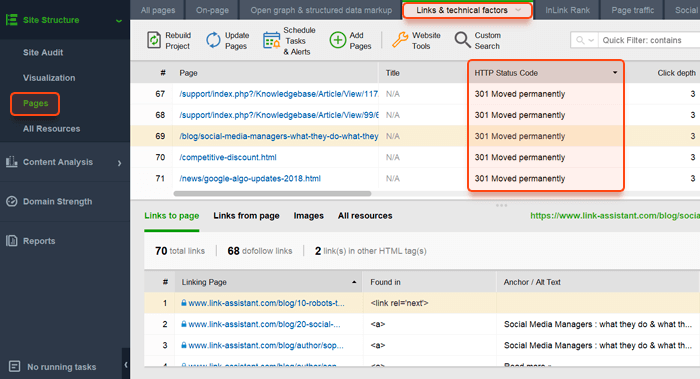Viewport: 700px width, 379px height.
Task: Open the green link-assistant.com blog URL
Action: pos(615,216)
